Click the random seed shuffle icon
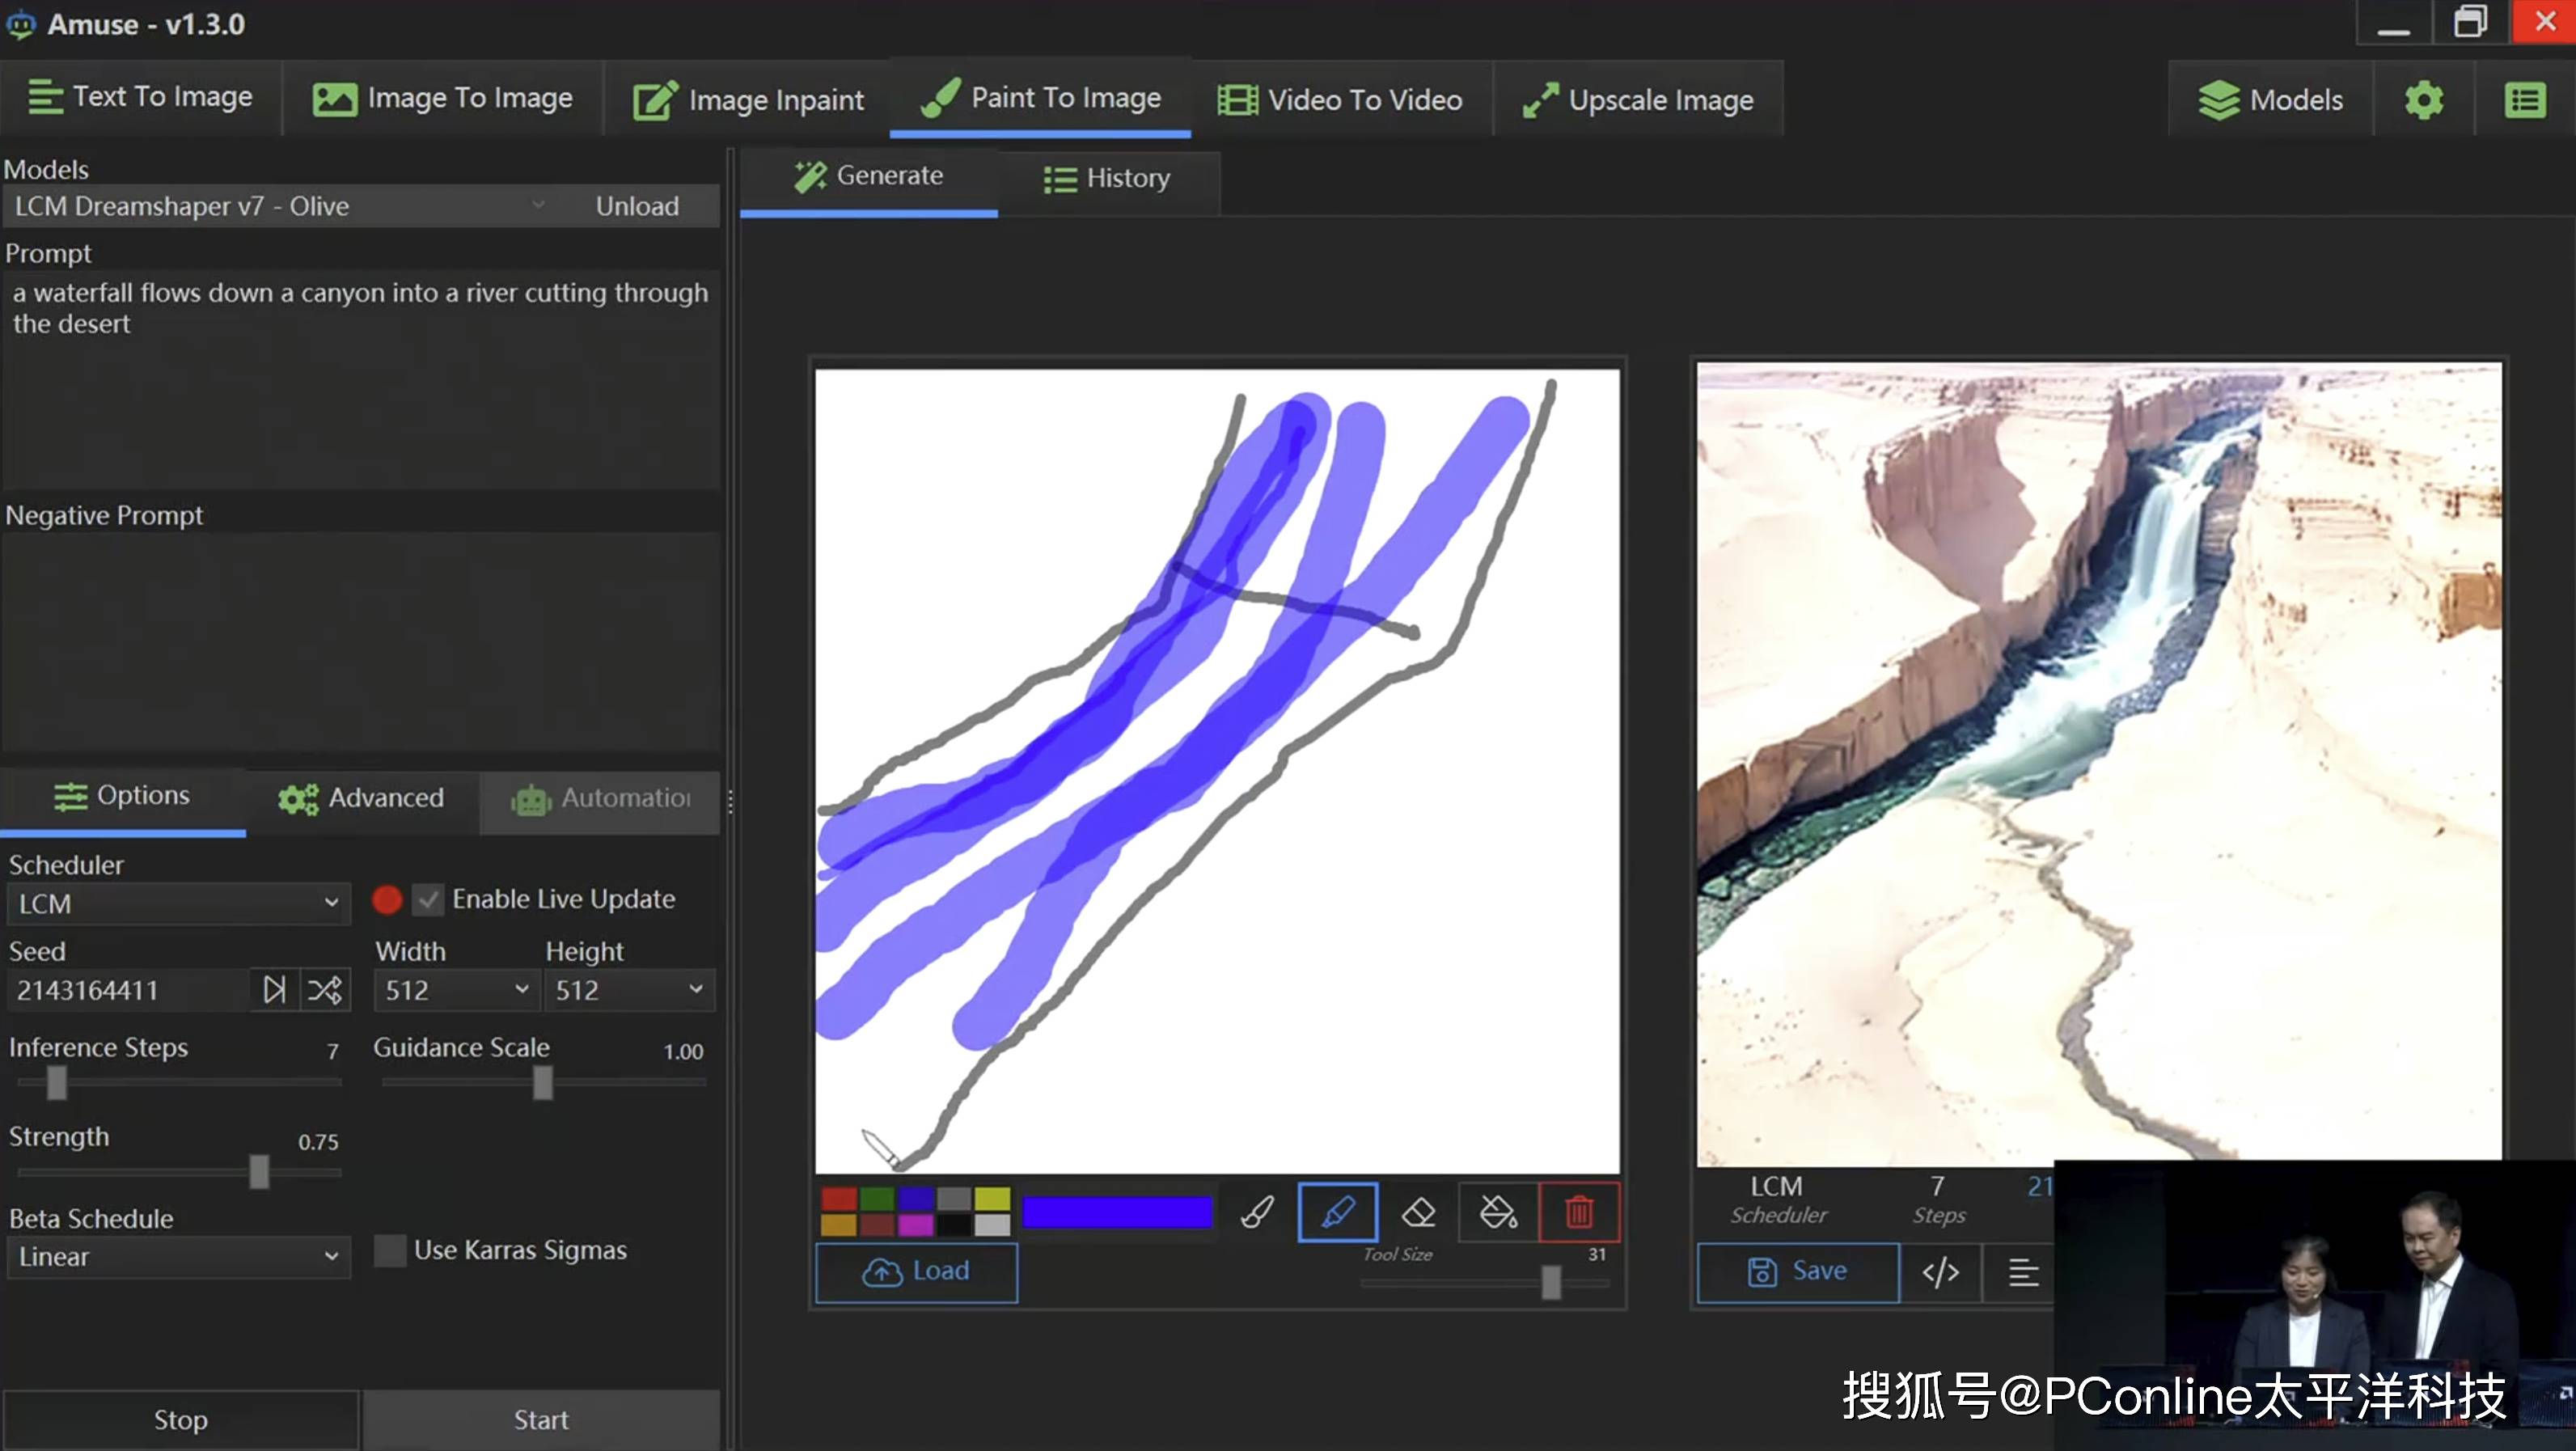This screenshot has width=2576, height=1451. (x=324, y=990)
